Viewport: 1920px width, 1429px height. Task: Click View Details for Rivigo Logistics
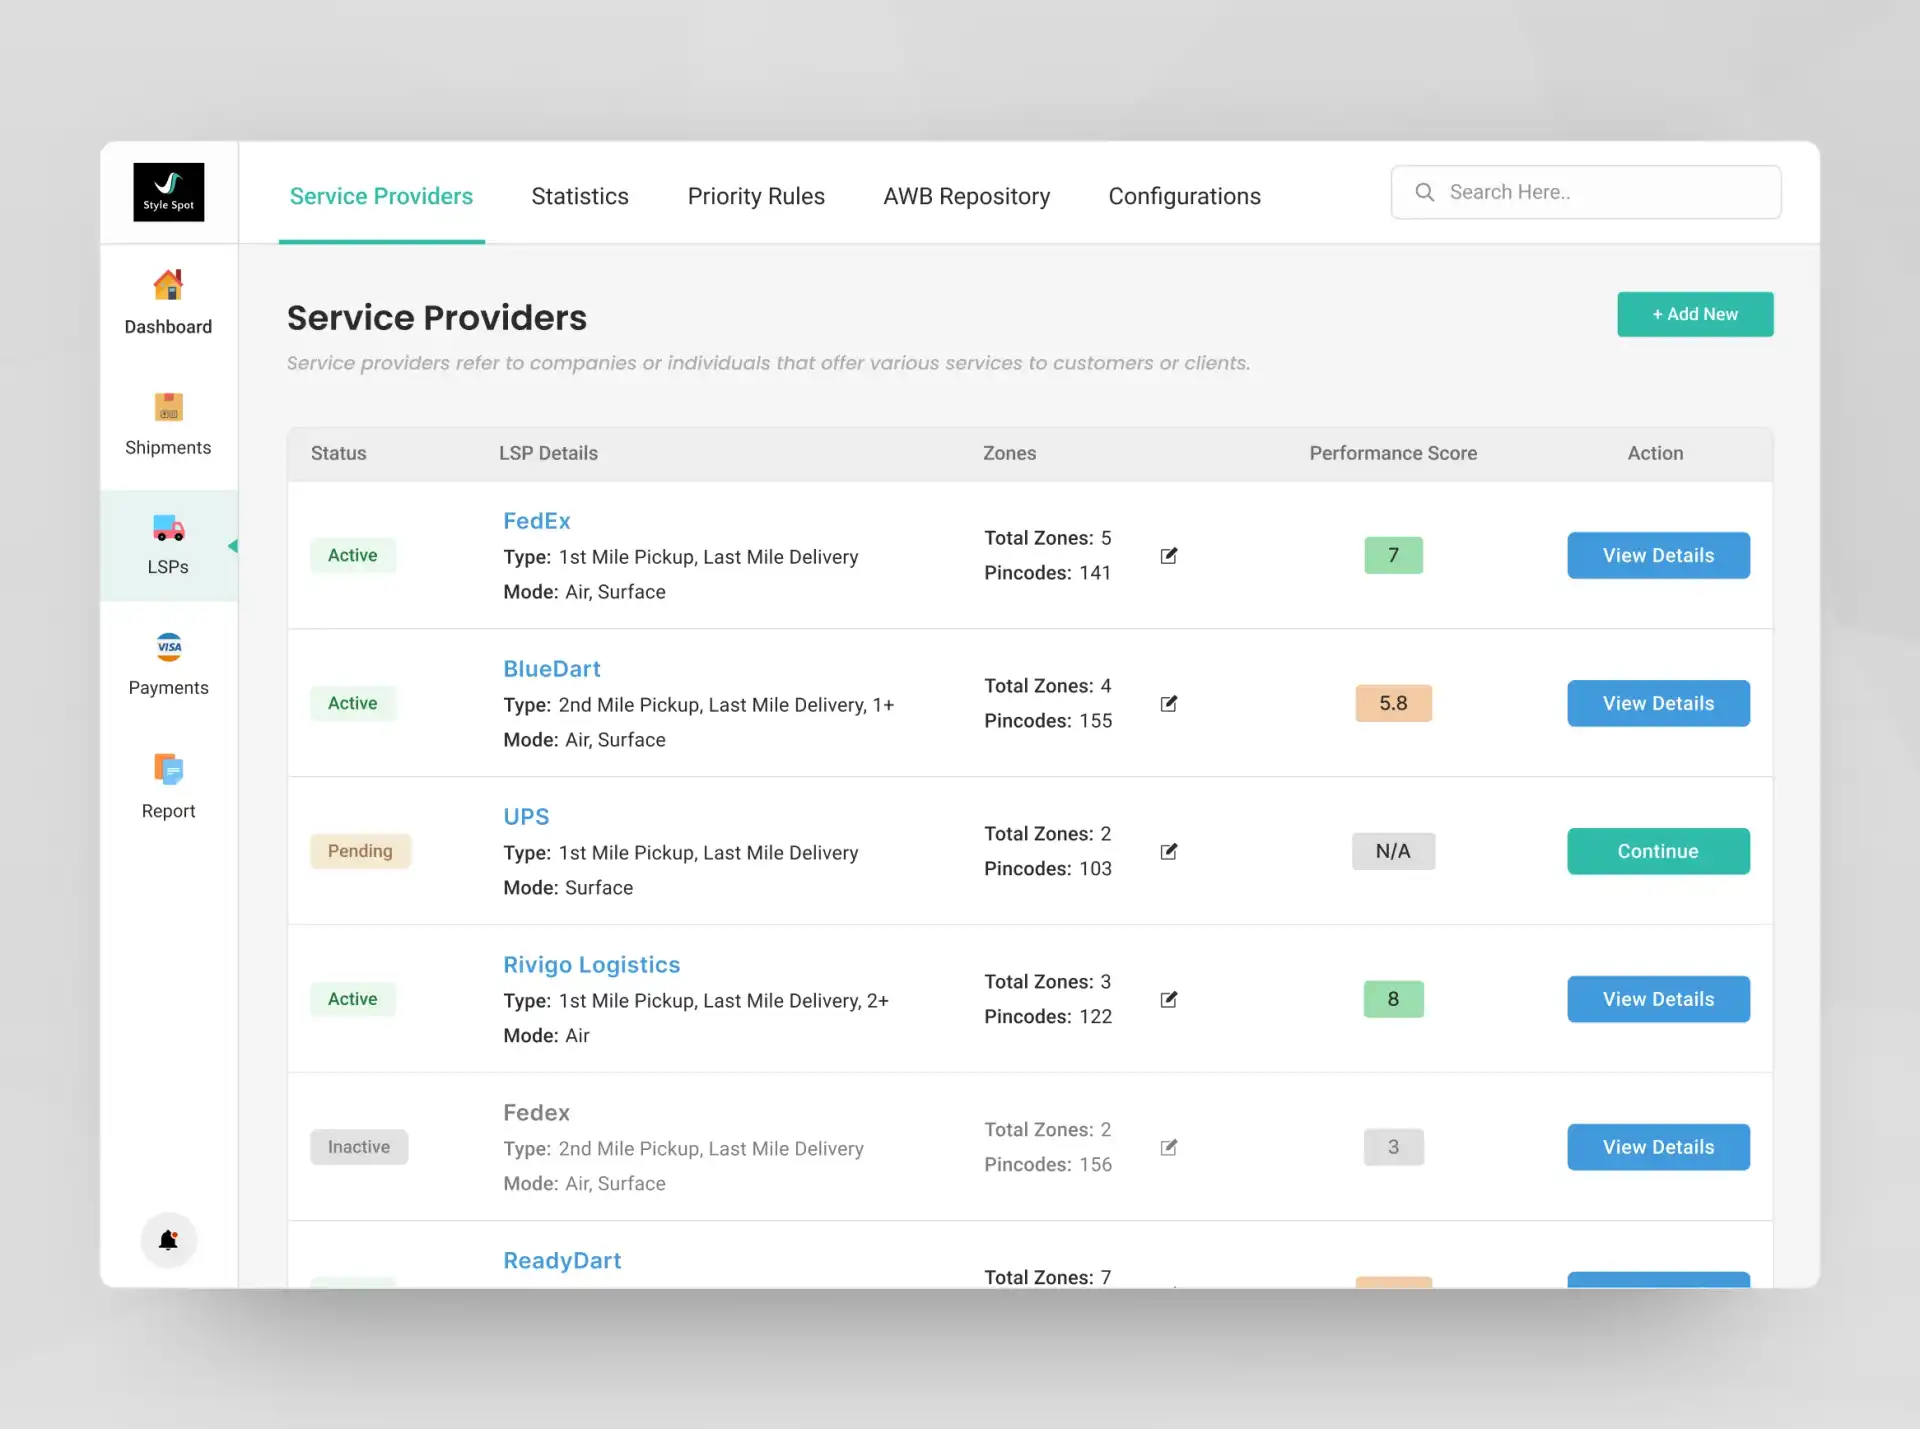tap(1657, 998)
